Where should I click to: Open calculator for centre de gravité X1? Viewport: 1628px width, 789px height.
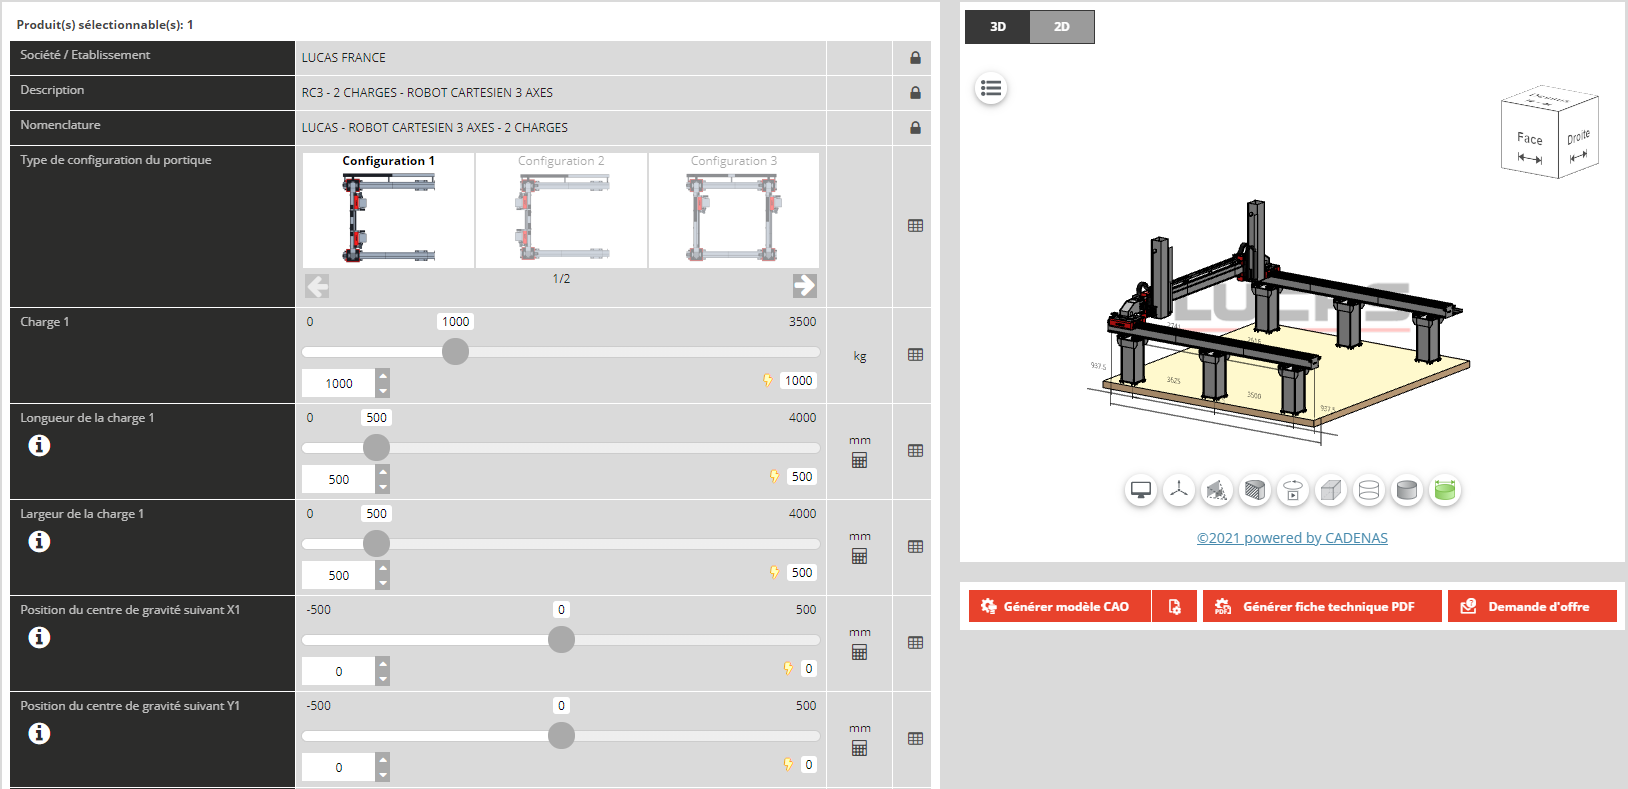(x=859, y=653)
